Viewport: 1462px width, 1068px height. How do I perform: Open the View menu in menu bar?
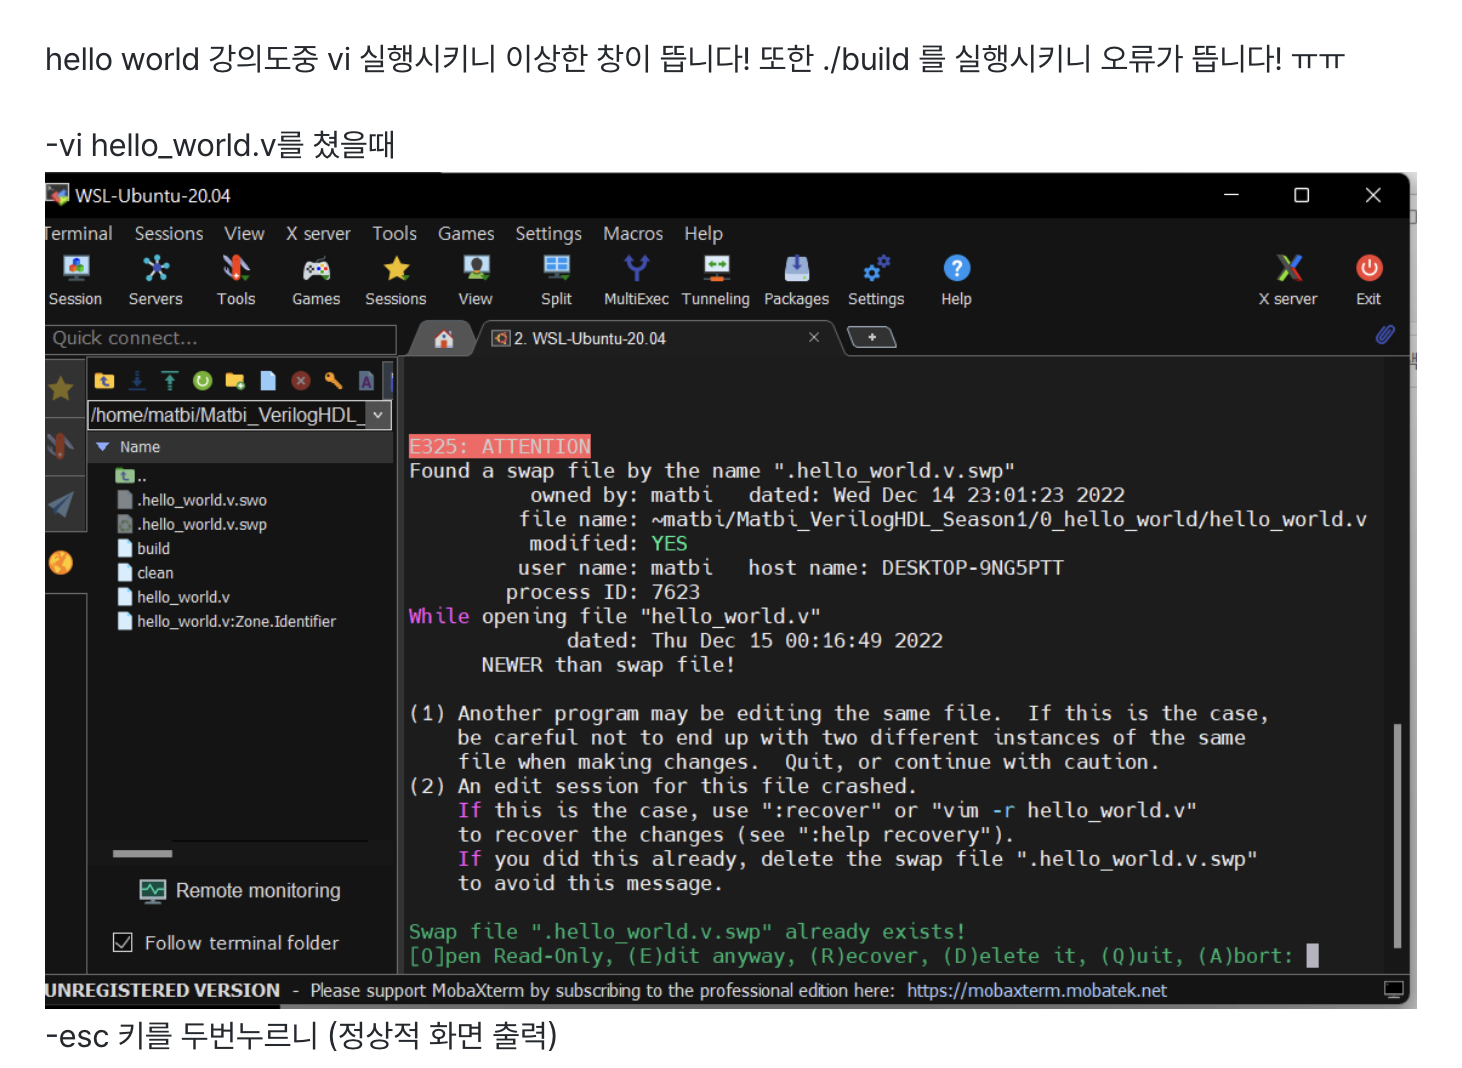[x=244, y=233]
